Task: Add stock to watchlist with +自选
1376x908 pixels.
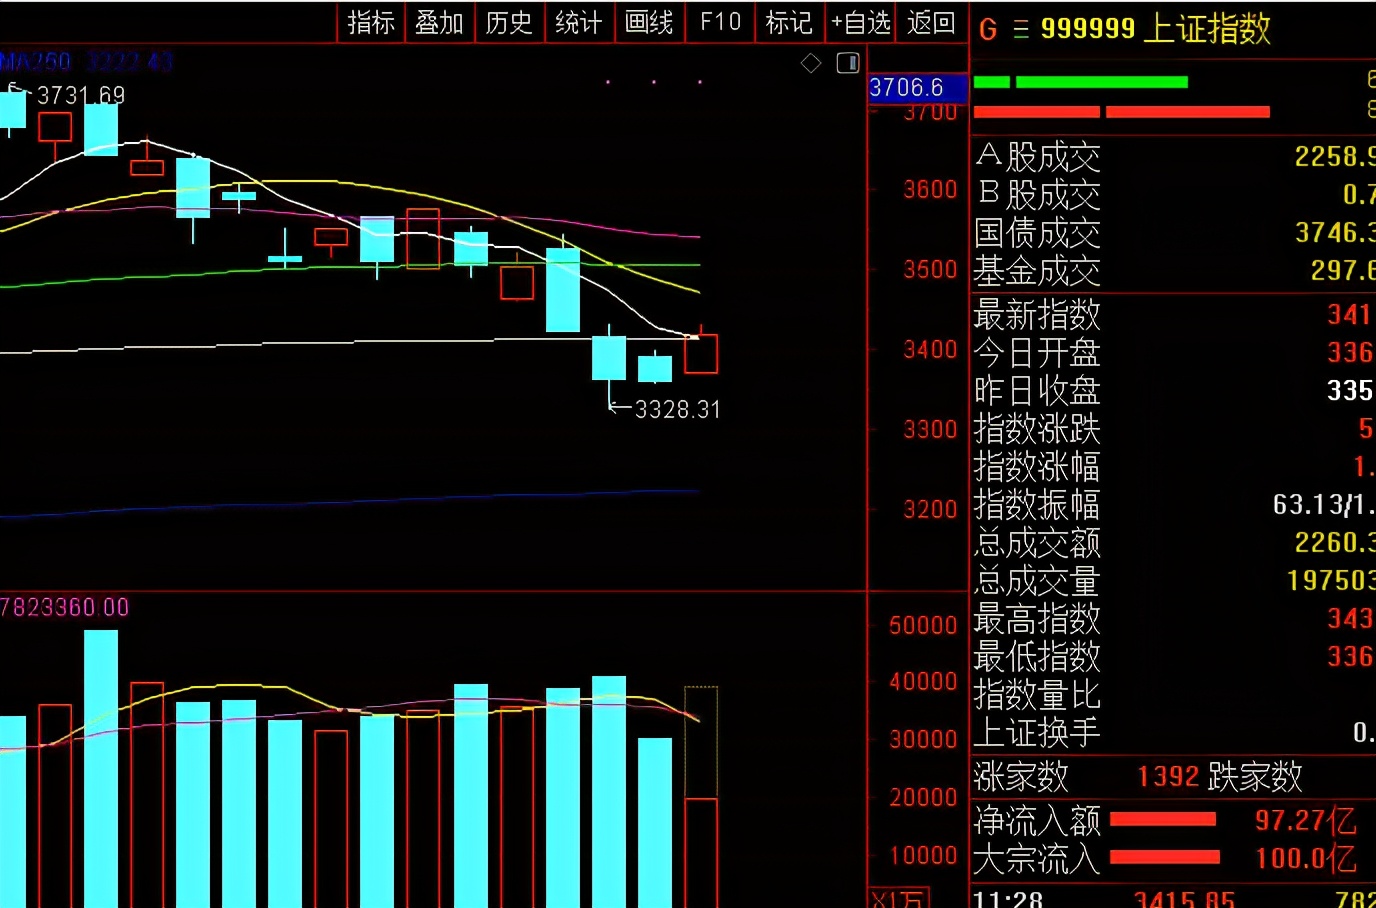Action: [860, 22]
